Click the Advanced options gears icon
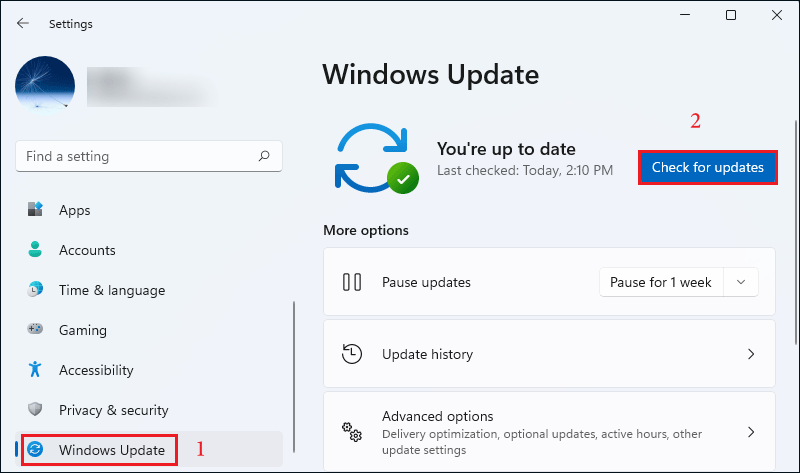800x473 pixels. (x=352, y=432)
